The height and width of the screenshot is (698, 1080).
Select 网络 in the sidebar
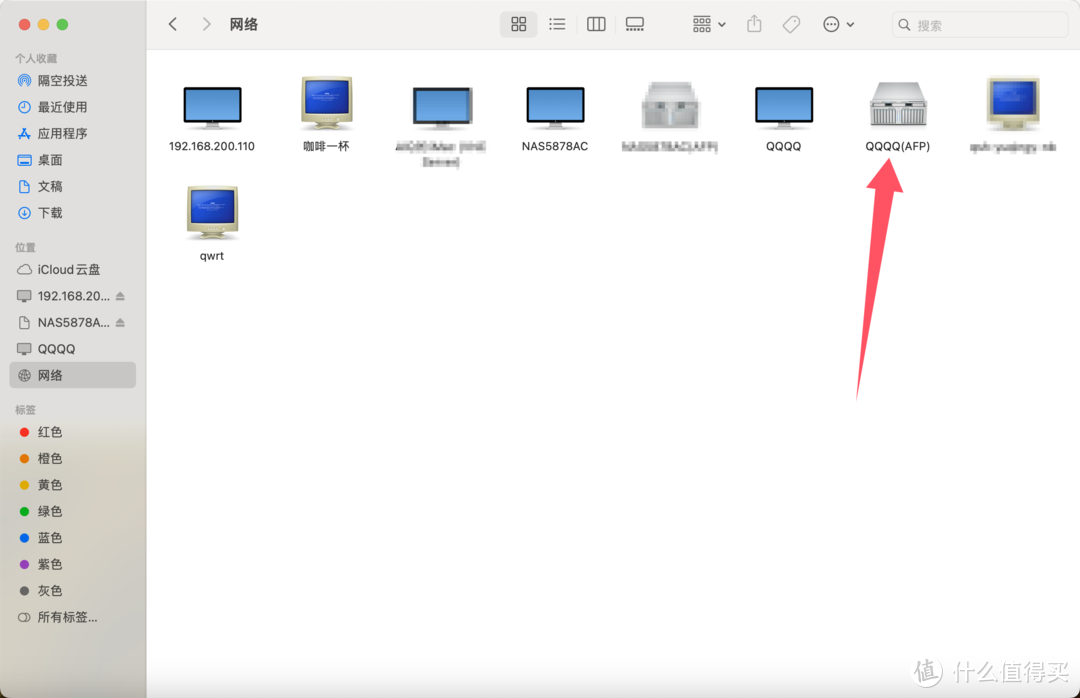pyautogui.click(x=72, y=375)
